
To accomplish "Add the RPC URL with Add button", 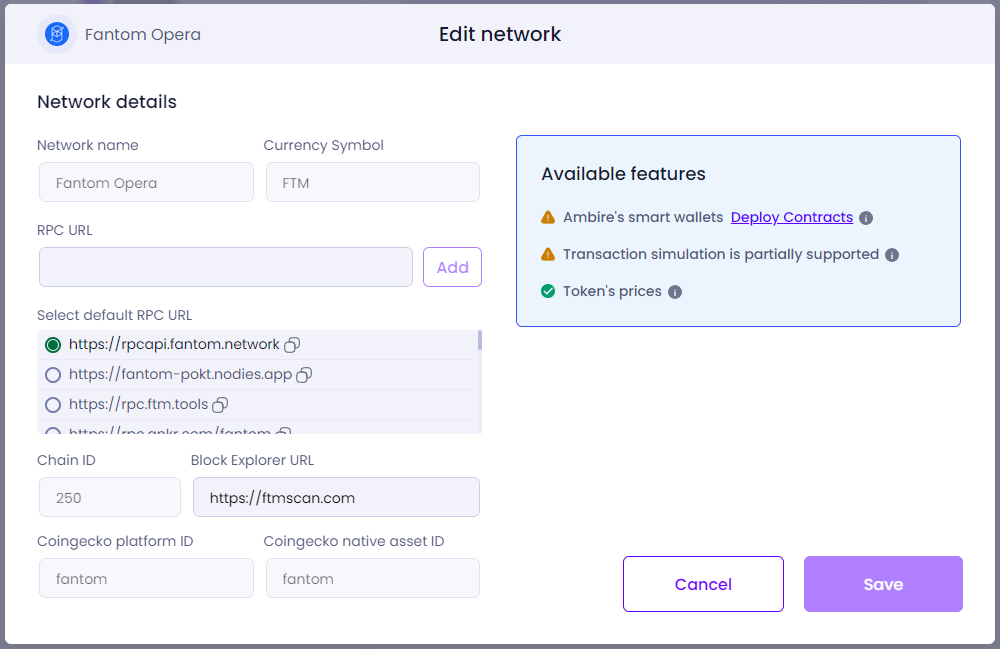I will click(x=452, y=267).
